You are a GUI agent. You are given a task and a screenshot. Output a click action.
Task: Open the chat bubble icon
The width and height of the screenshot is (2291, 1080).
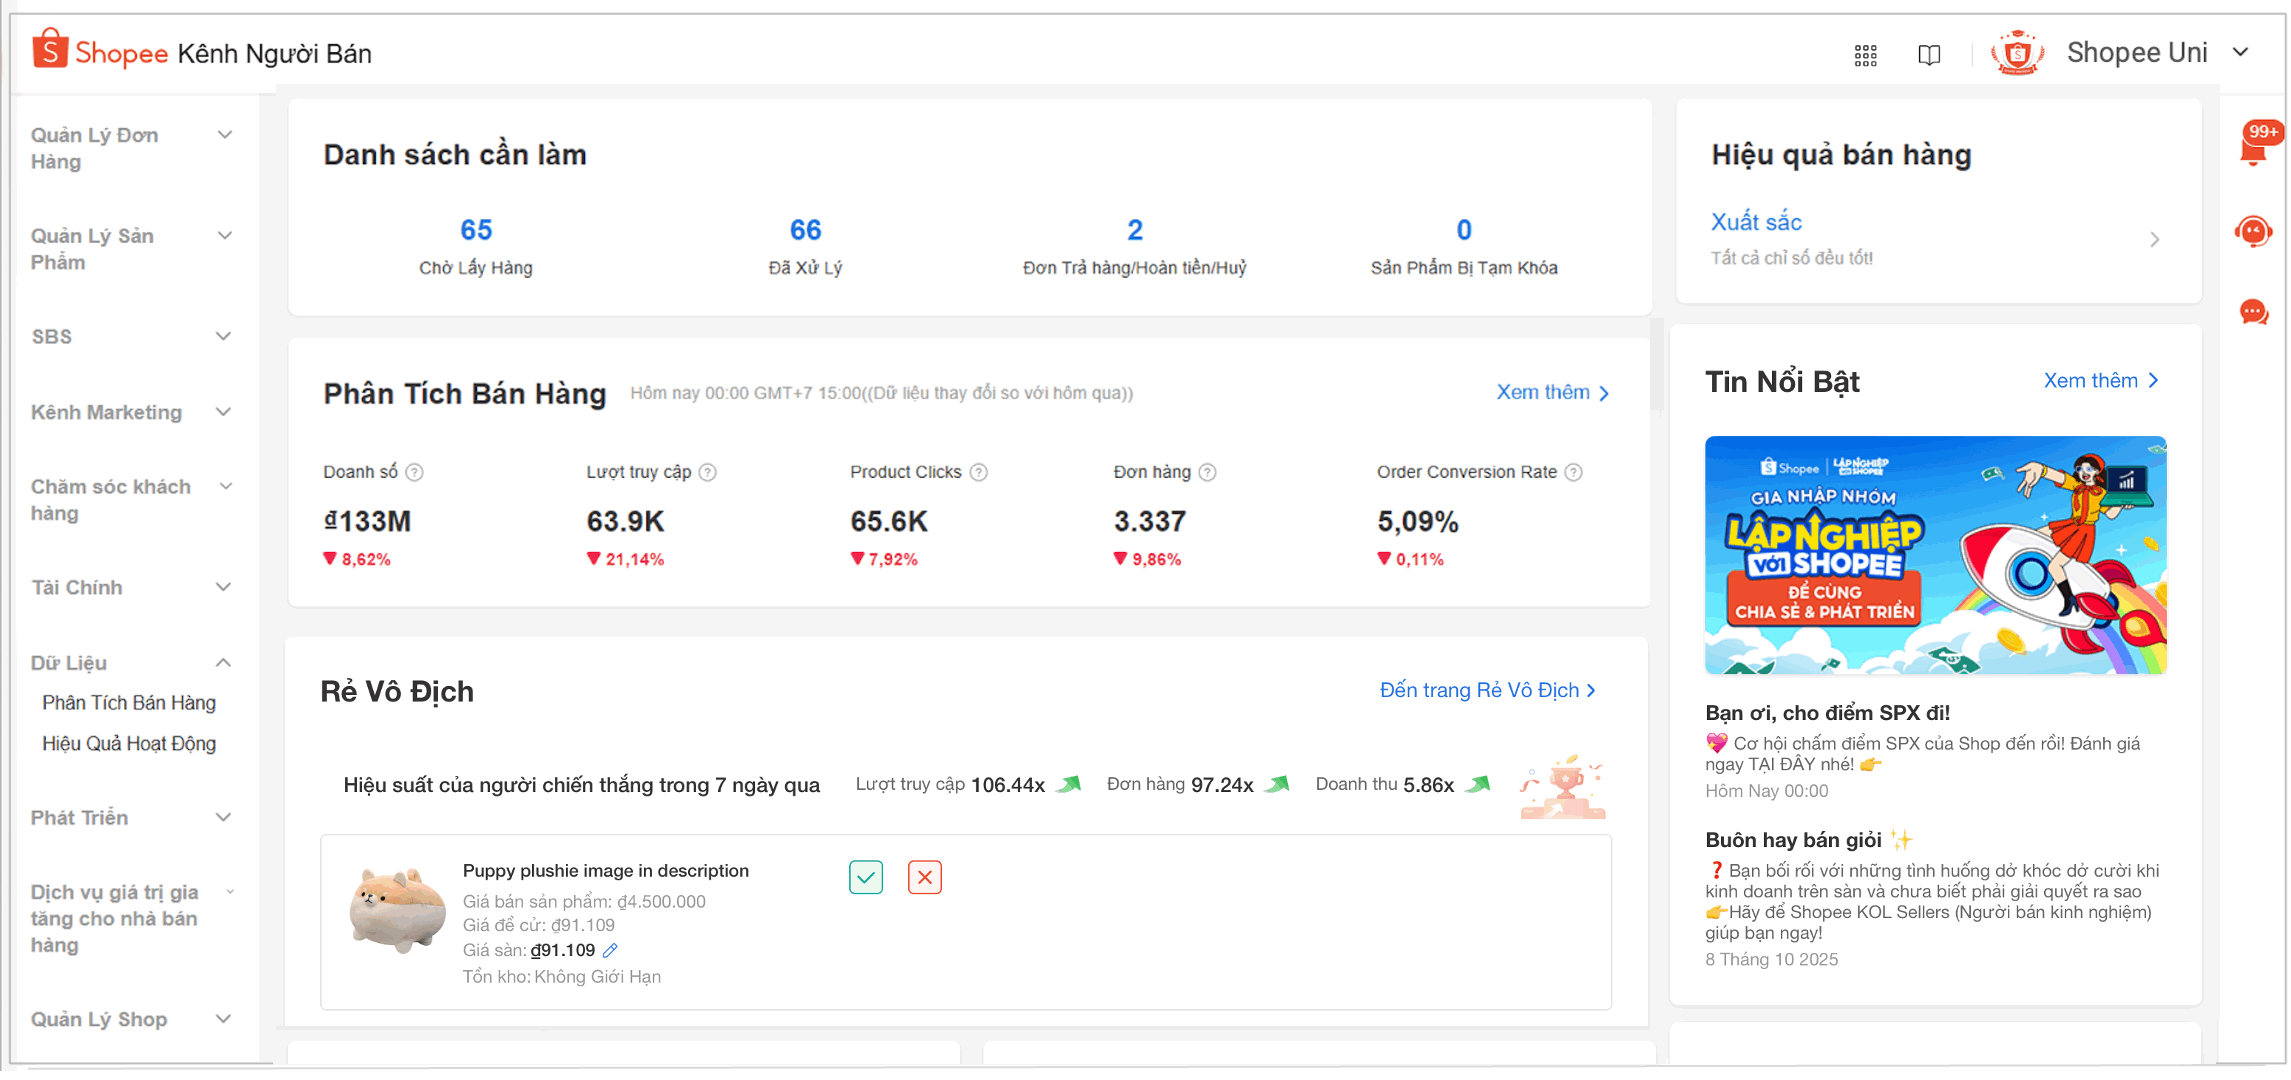2253,313
